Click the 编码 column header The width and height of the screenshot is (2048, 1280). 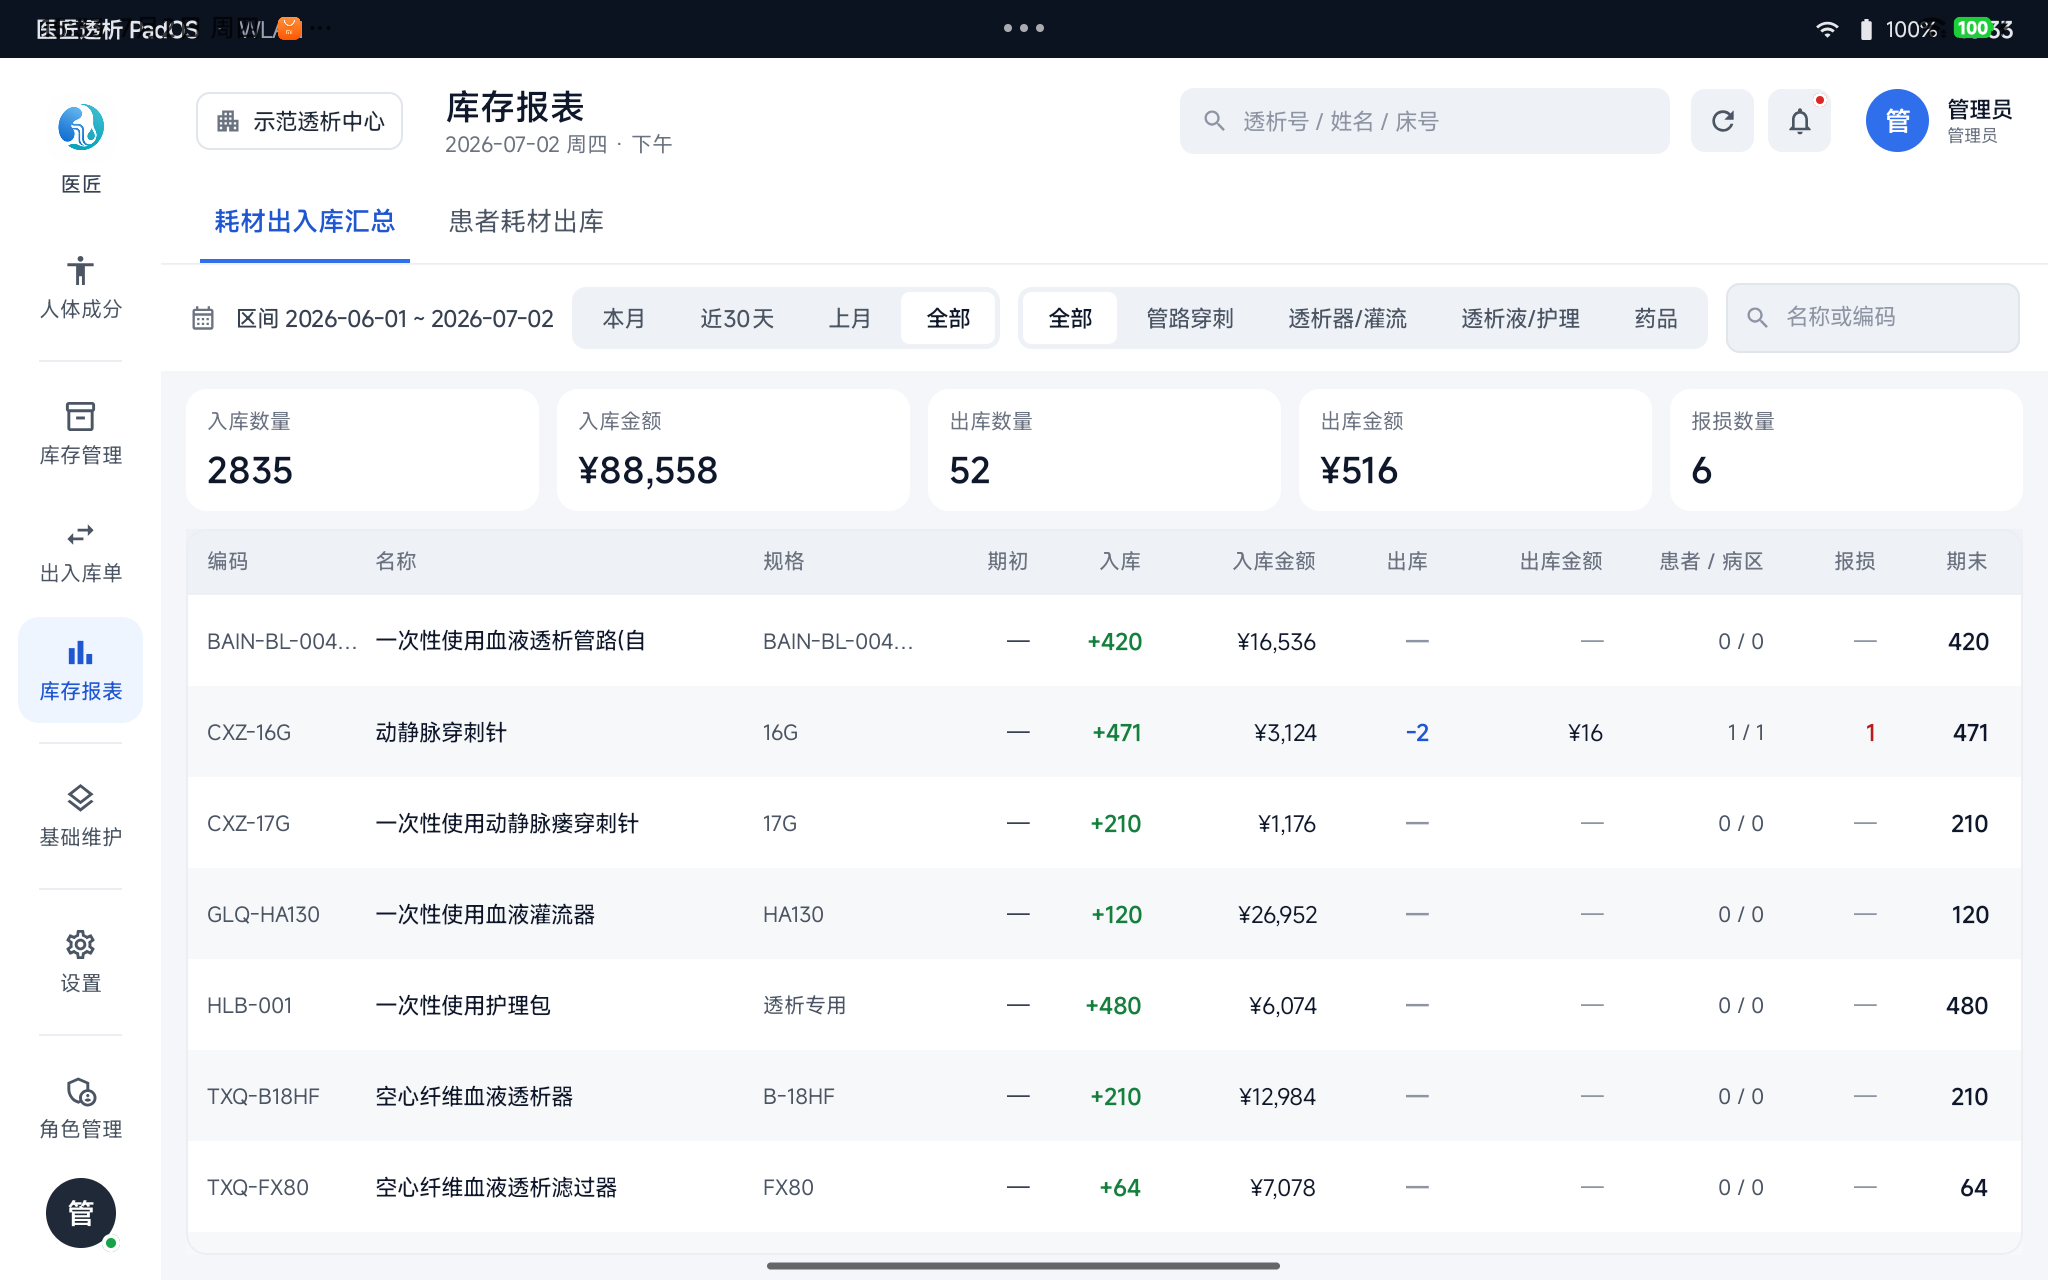pos(227,561)
